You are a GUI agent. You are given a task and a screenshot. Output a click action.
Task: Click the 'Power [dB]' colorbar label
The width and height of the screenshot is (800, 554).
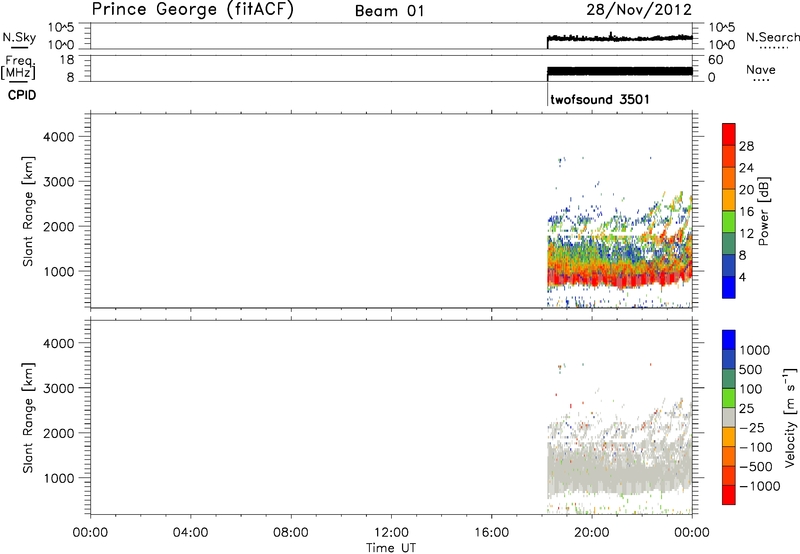[764, 211]
